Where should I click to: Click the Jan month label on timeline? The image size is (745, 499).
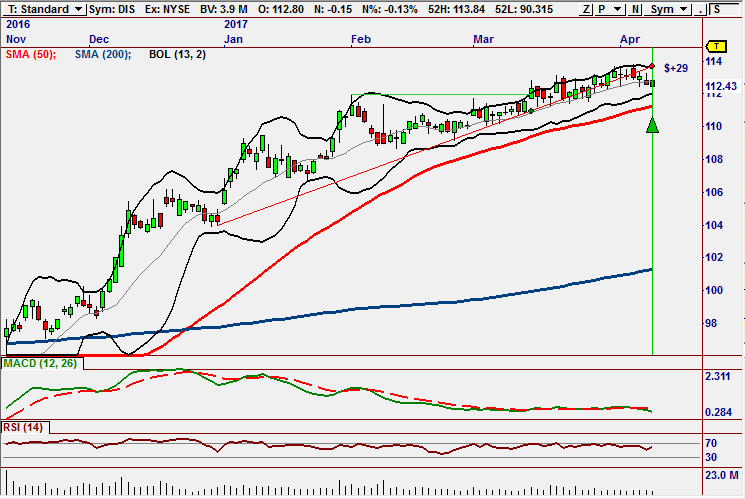pyautogui.click(x=233, y=39)
